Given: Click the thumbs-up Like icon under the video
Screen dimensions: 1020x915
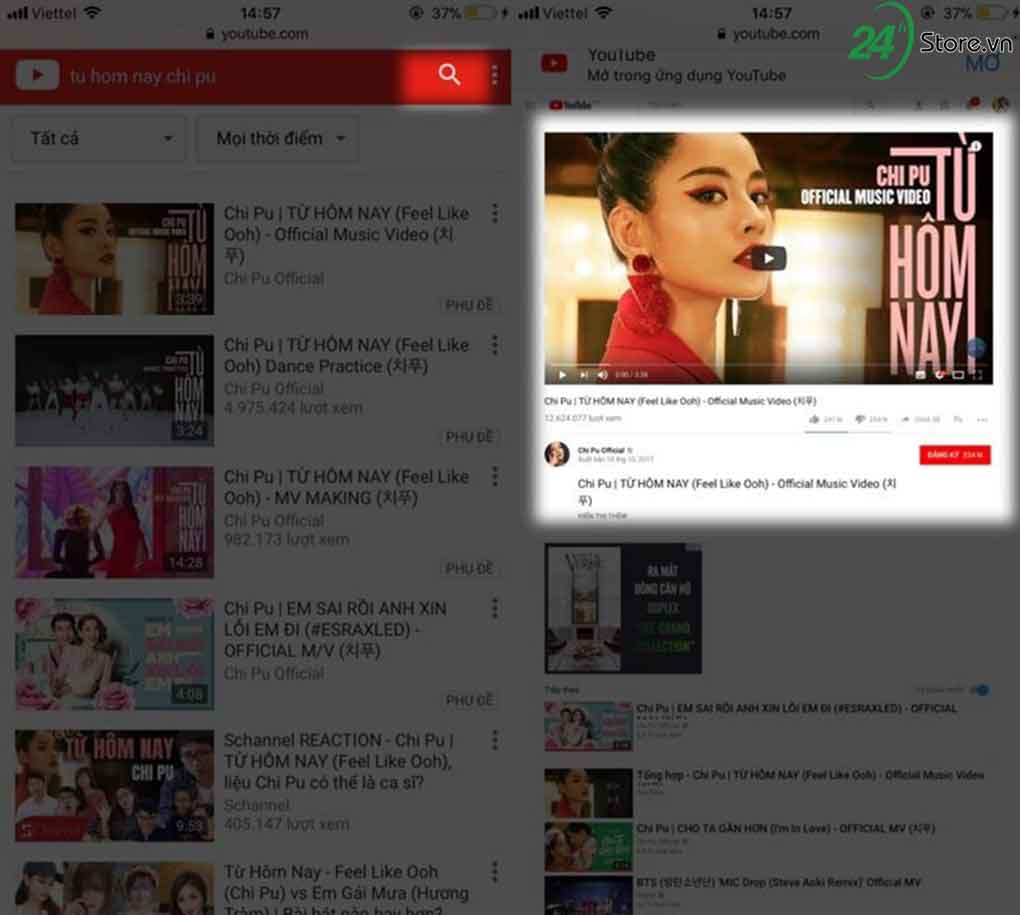Looking at the screenshot, I should point(814,419).
